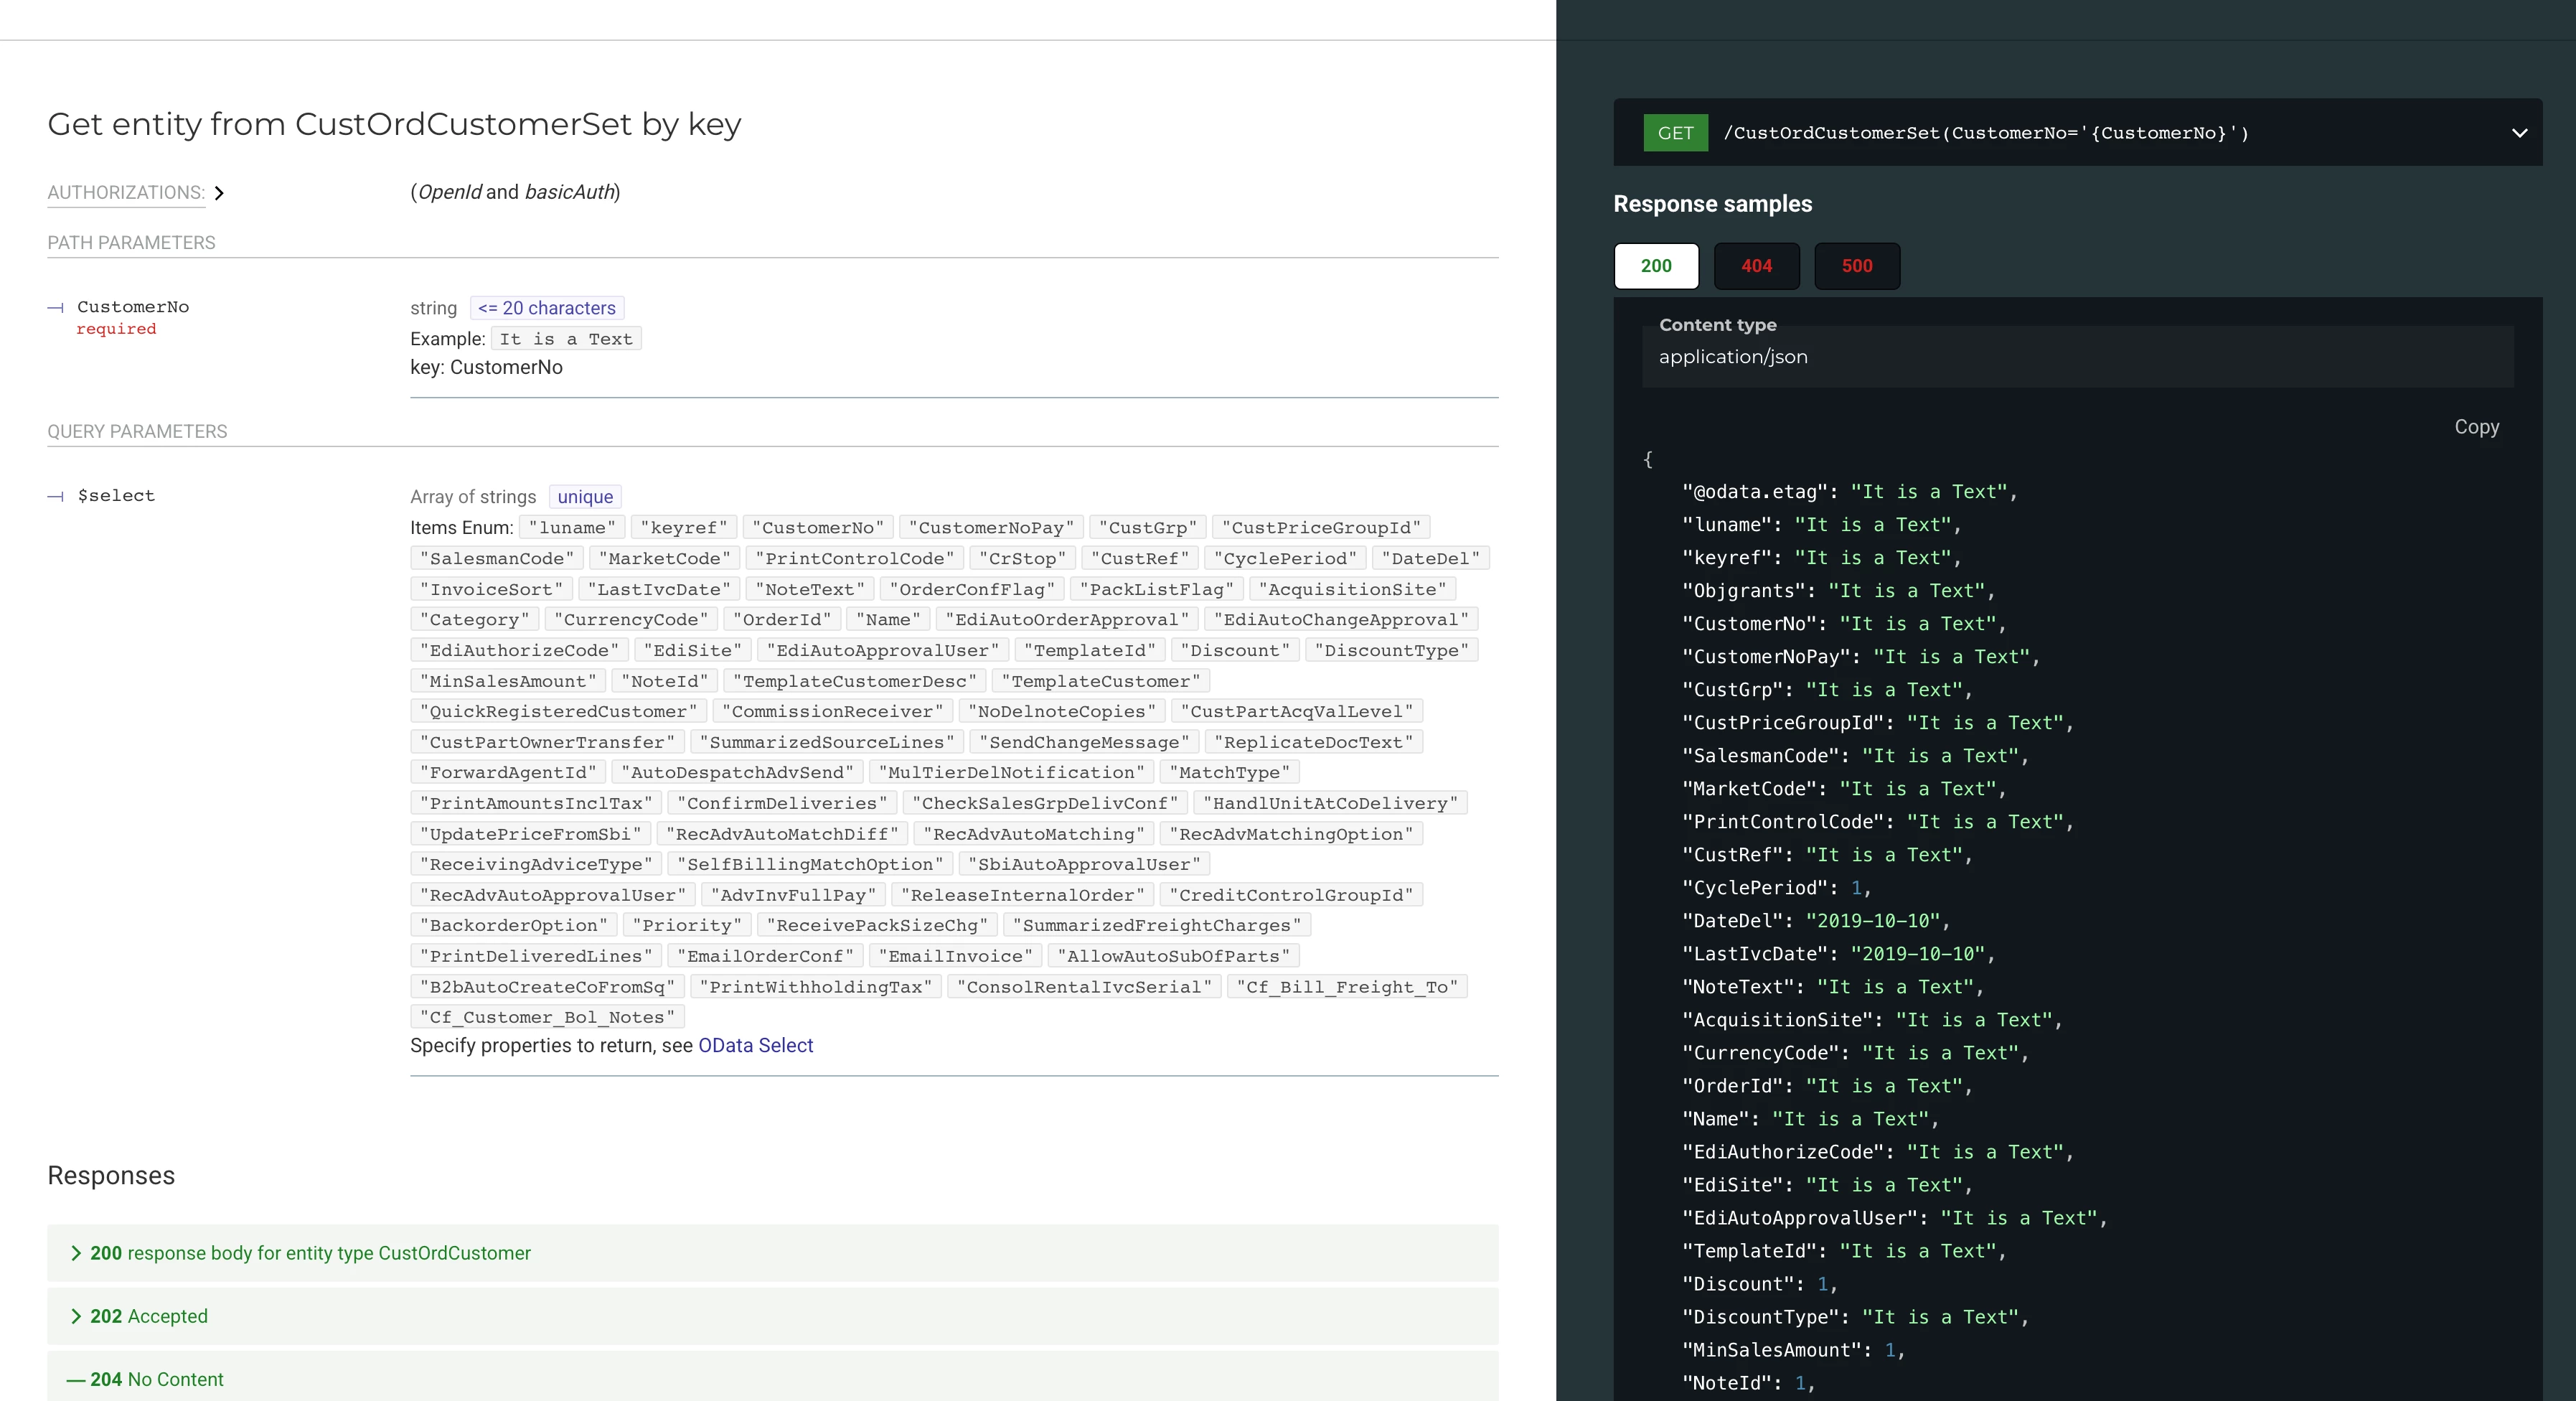2576x1401 pixels.
Task: Click the "<= 20 characters" constraint badge
Action: tap(546, 308)
